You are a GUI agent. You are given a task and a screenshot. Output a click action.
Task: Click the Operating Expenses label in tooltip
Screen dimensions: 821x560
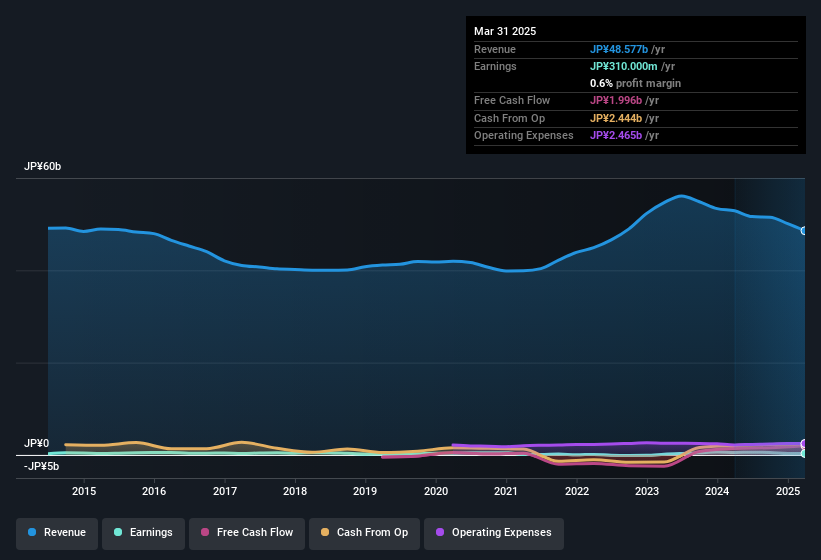pyautogui.click(x=523, y=136)
